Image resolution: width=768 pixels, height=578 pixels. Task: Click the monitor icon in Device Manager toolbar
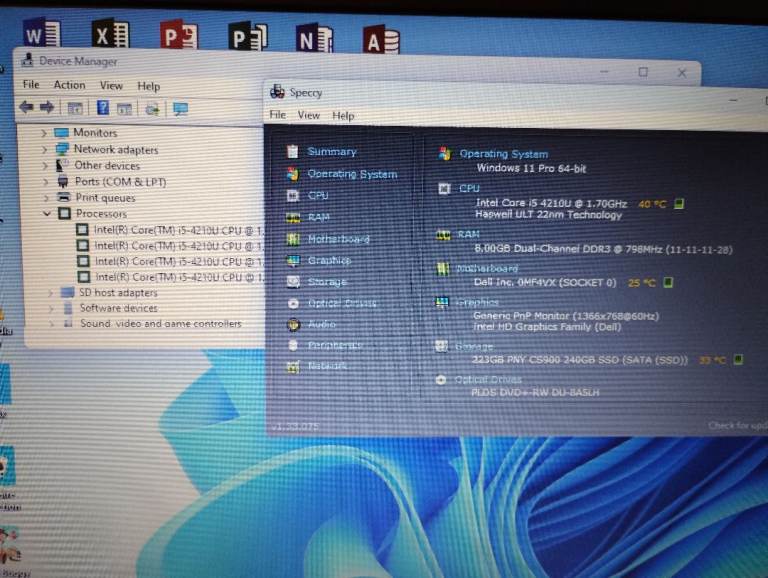[x=180, y=109]
